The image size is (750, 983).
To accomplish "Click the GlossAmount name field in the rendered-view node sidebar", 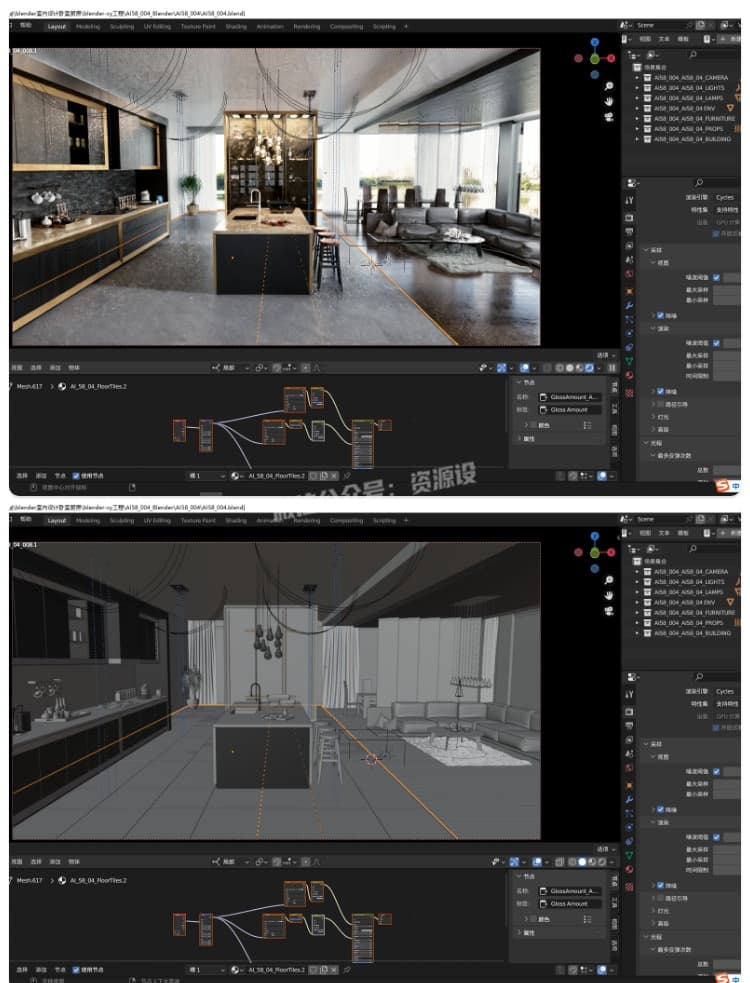I will [x=569, y=397].
